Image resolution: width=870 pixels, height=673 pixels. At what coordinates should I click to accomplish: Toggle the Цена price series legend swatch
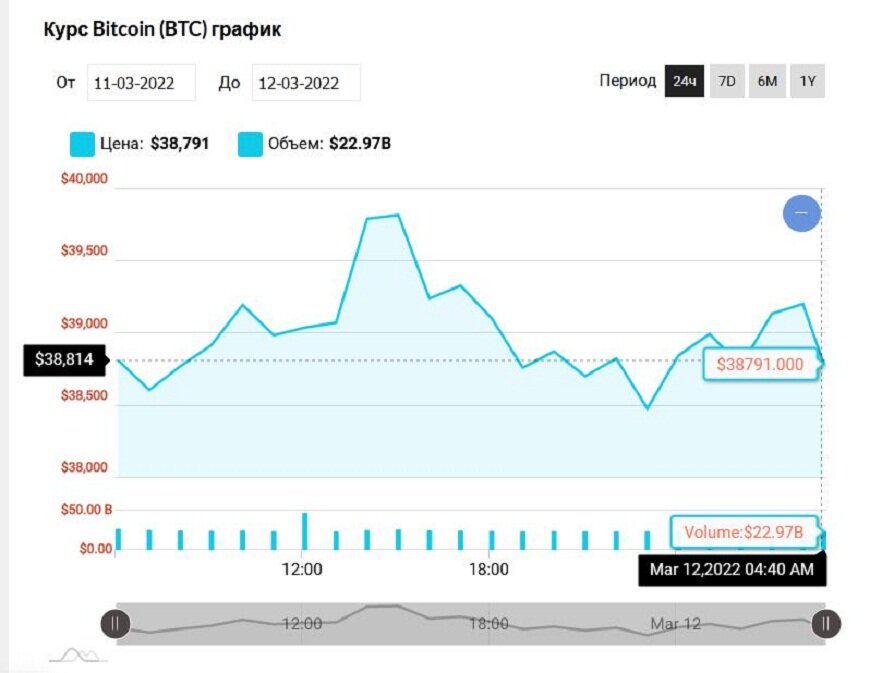[x=82, y=144]
